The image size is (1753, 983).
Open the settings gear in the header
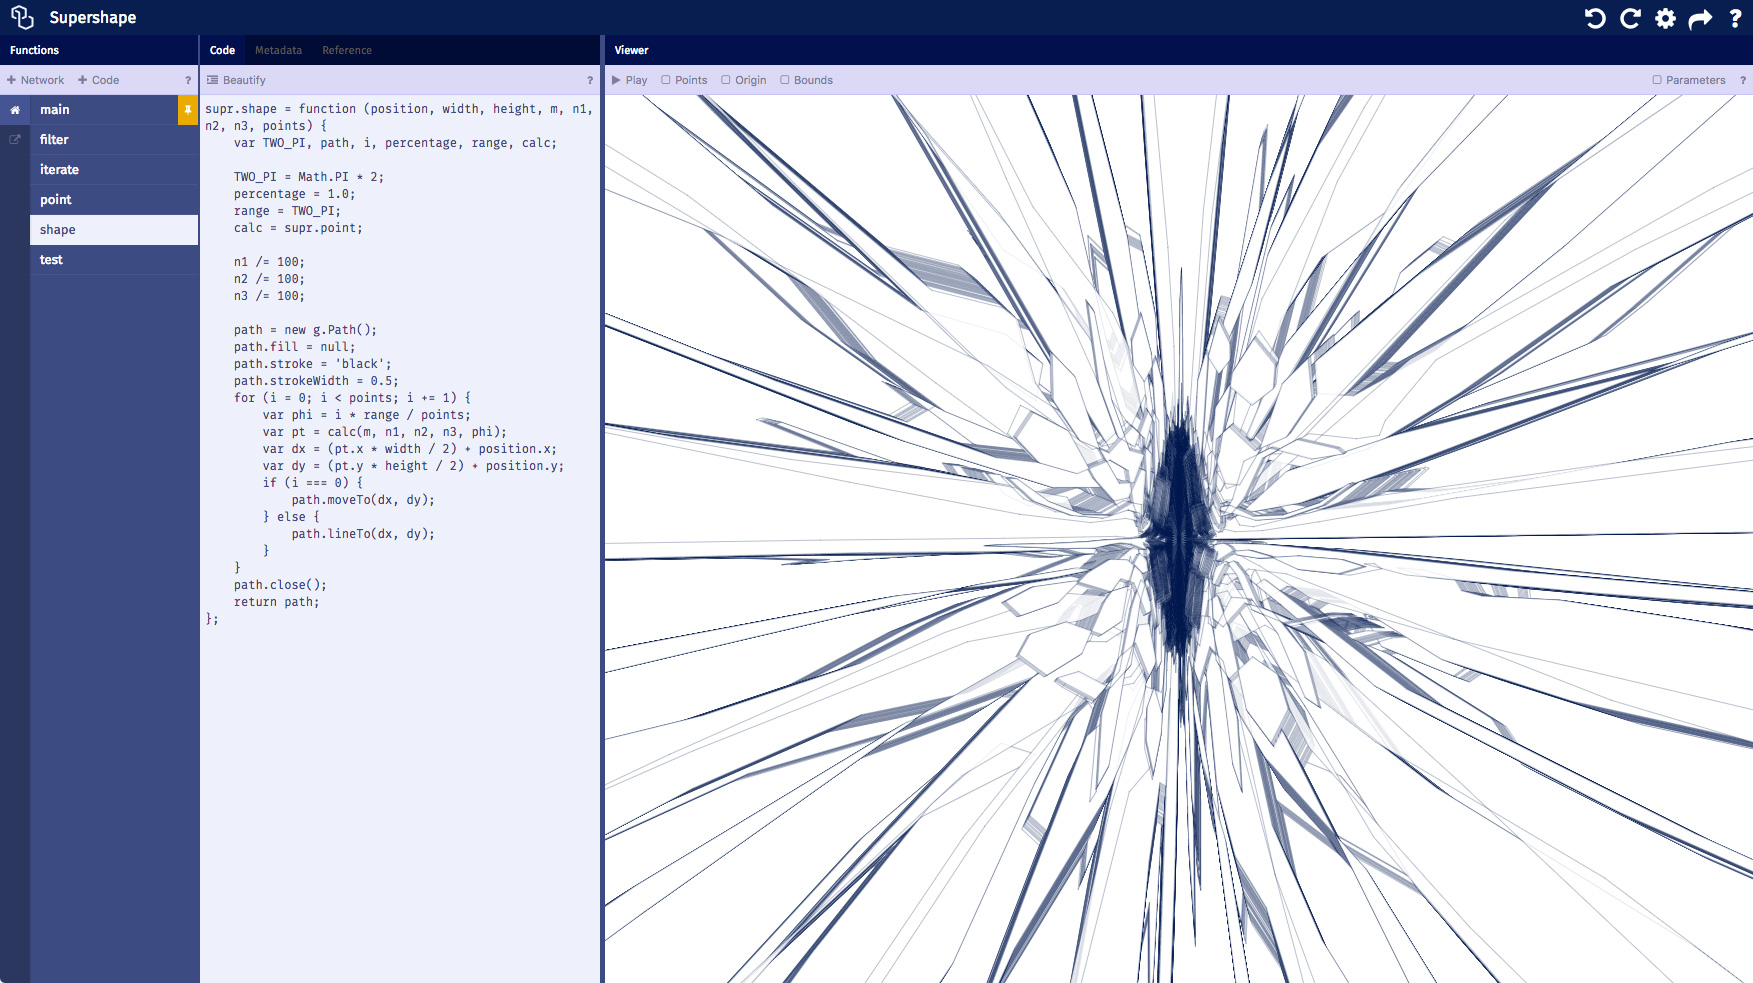point(1666,18)
